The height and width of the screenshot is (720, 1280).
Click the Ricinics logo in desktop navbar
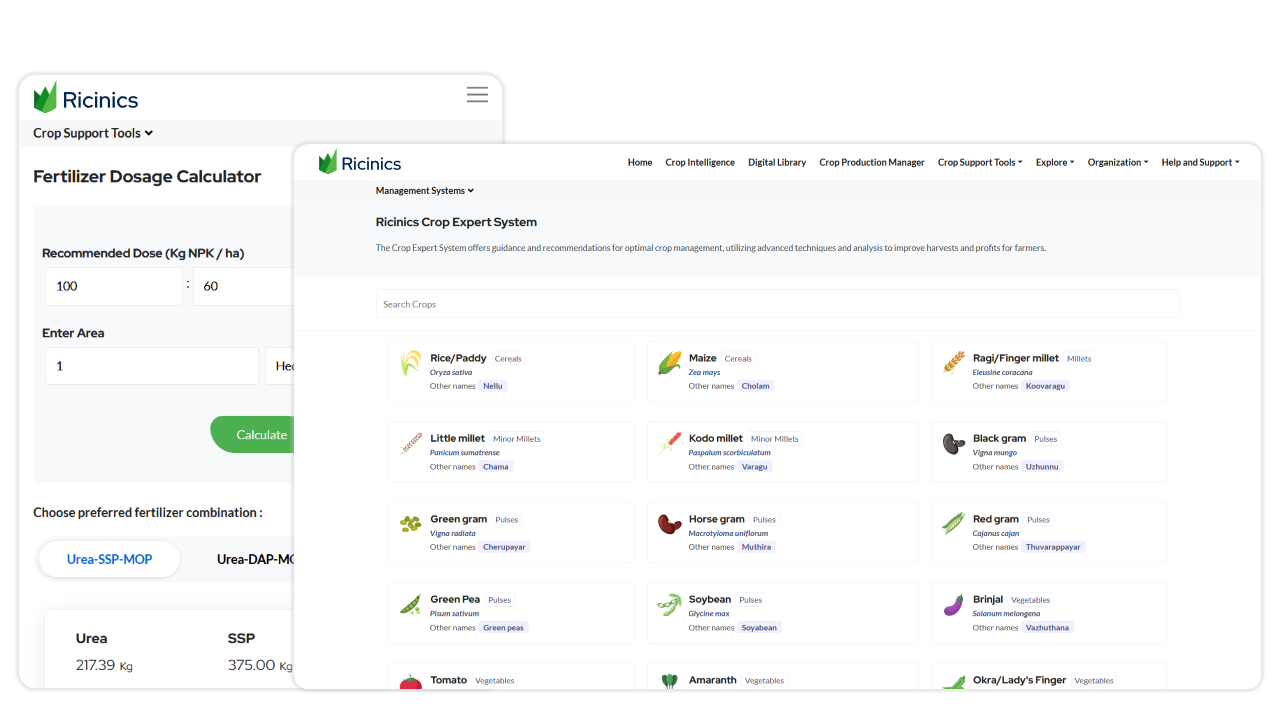coord(360,163)
